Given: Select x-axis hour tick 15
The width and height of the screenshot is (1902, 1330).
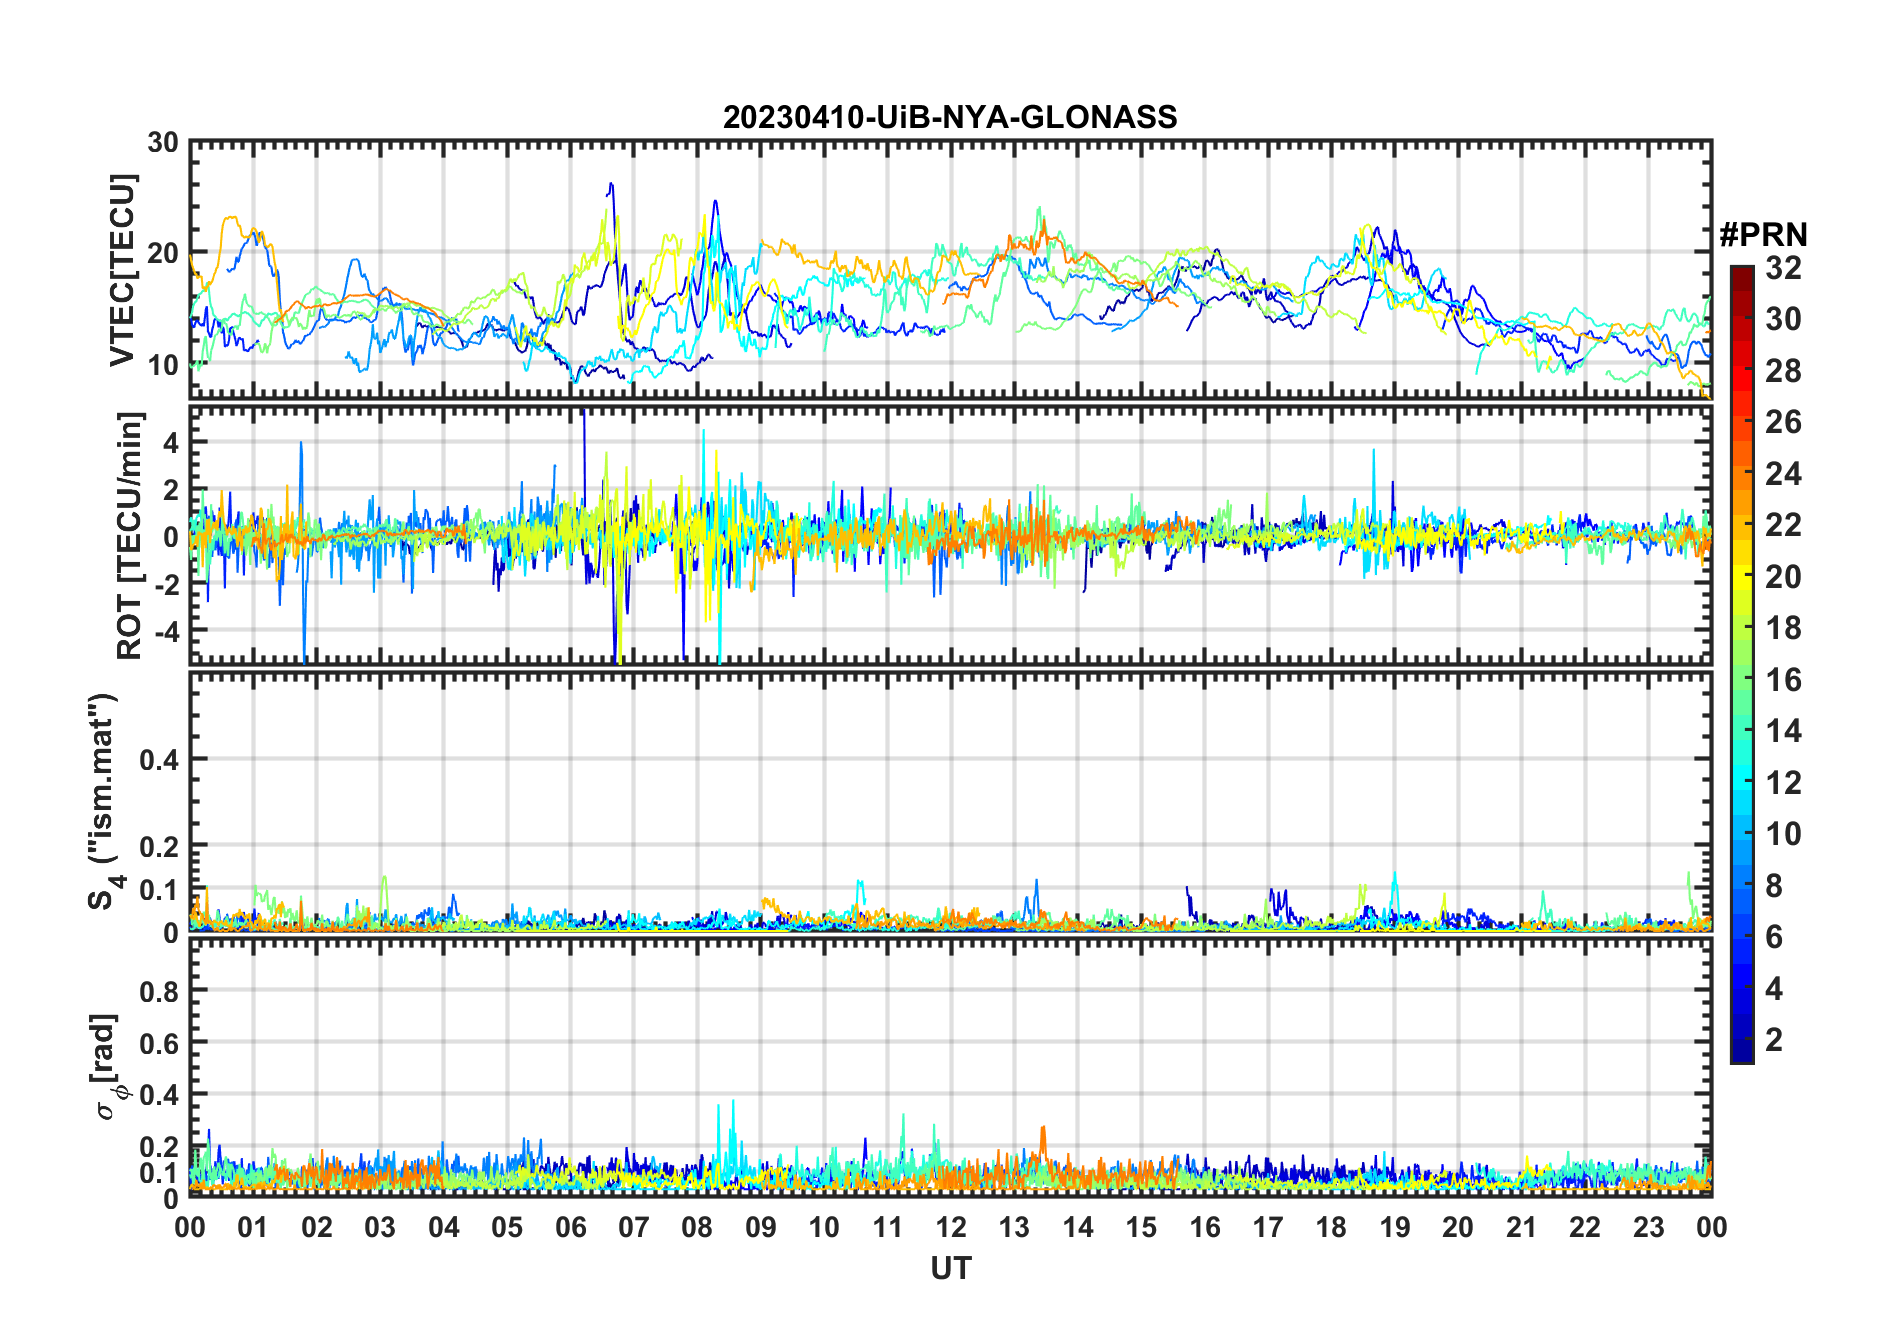Looking at the screenshot, I should (x=1141, y=1227).
